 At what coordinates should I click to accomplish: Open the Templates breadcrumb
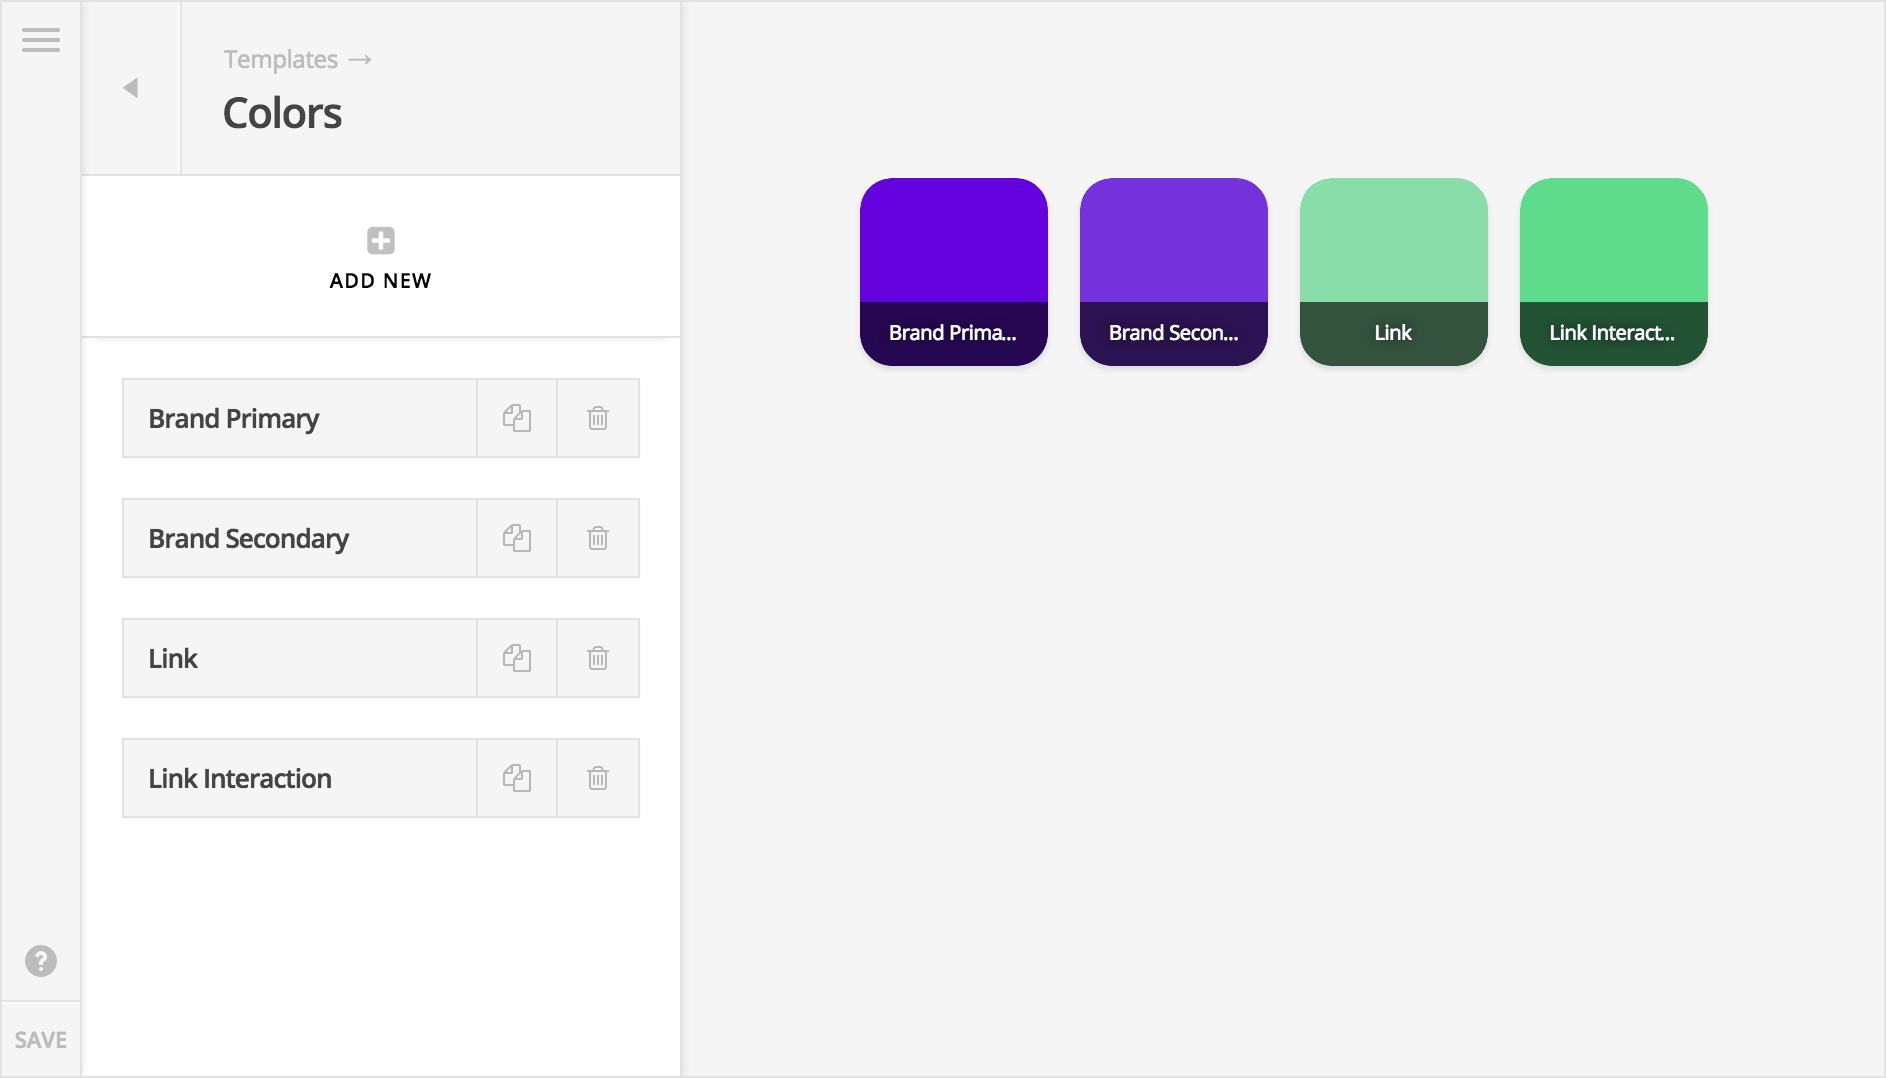click(283, 59)
